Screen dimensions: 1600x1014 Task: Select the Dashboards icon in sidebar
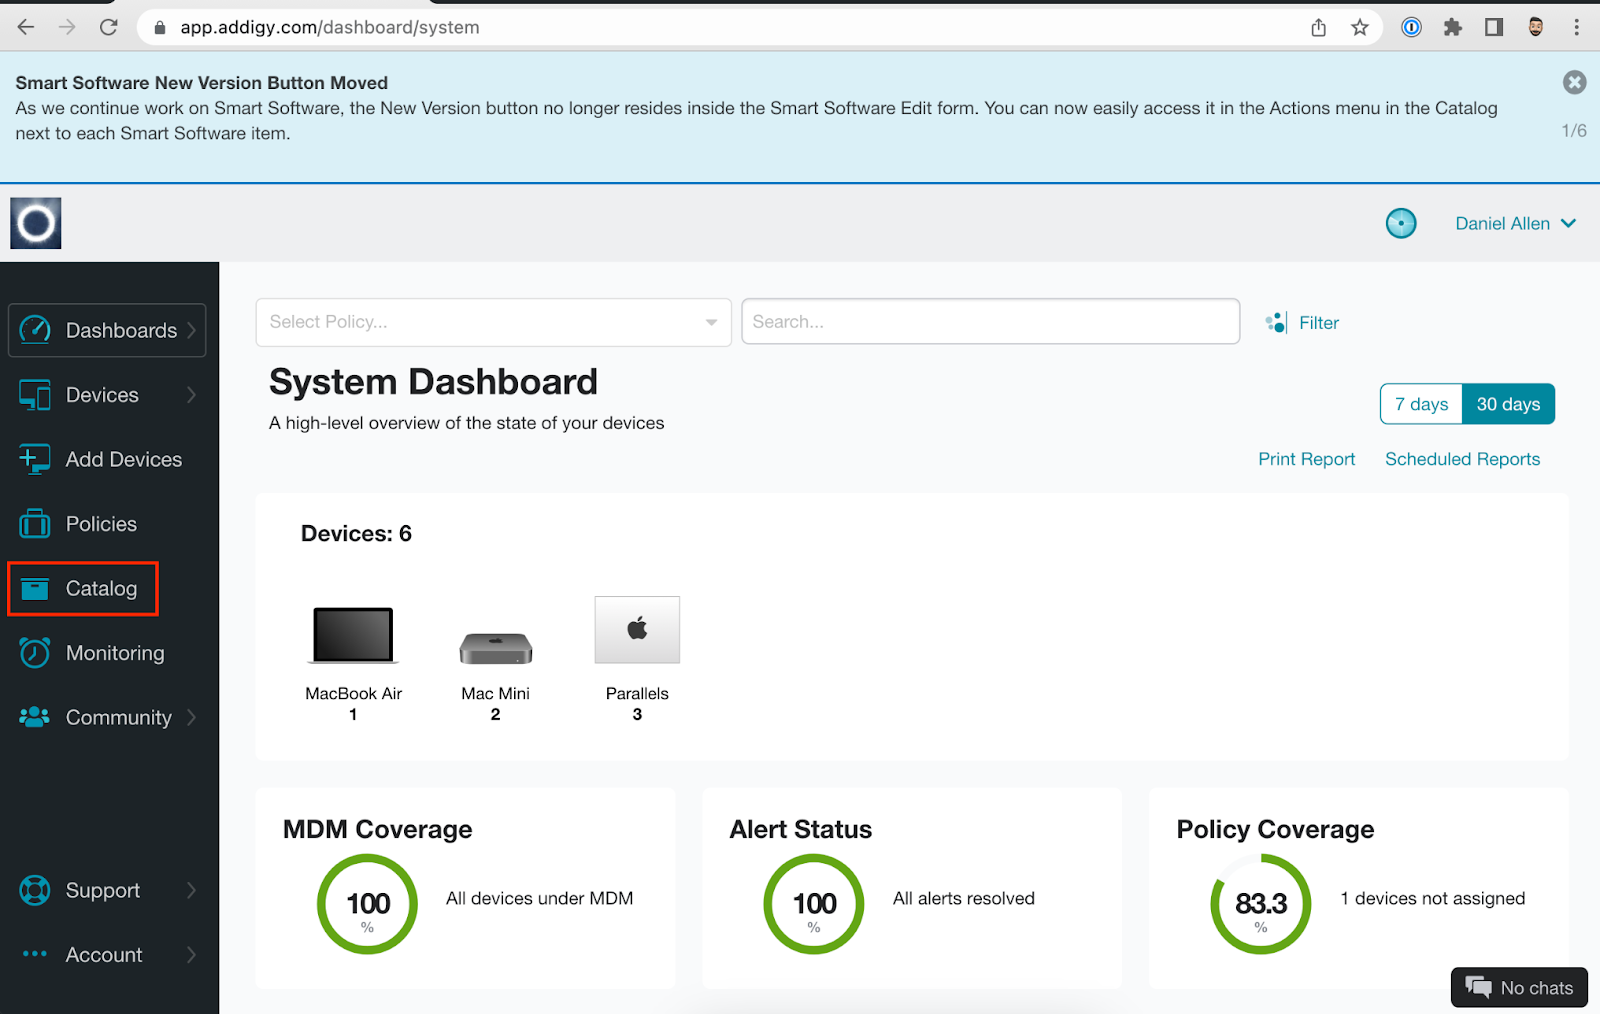pos(34,330)
